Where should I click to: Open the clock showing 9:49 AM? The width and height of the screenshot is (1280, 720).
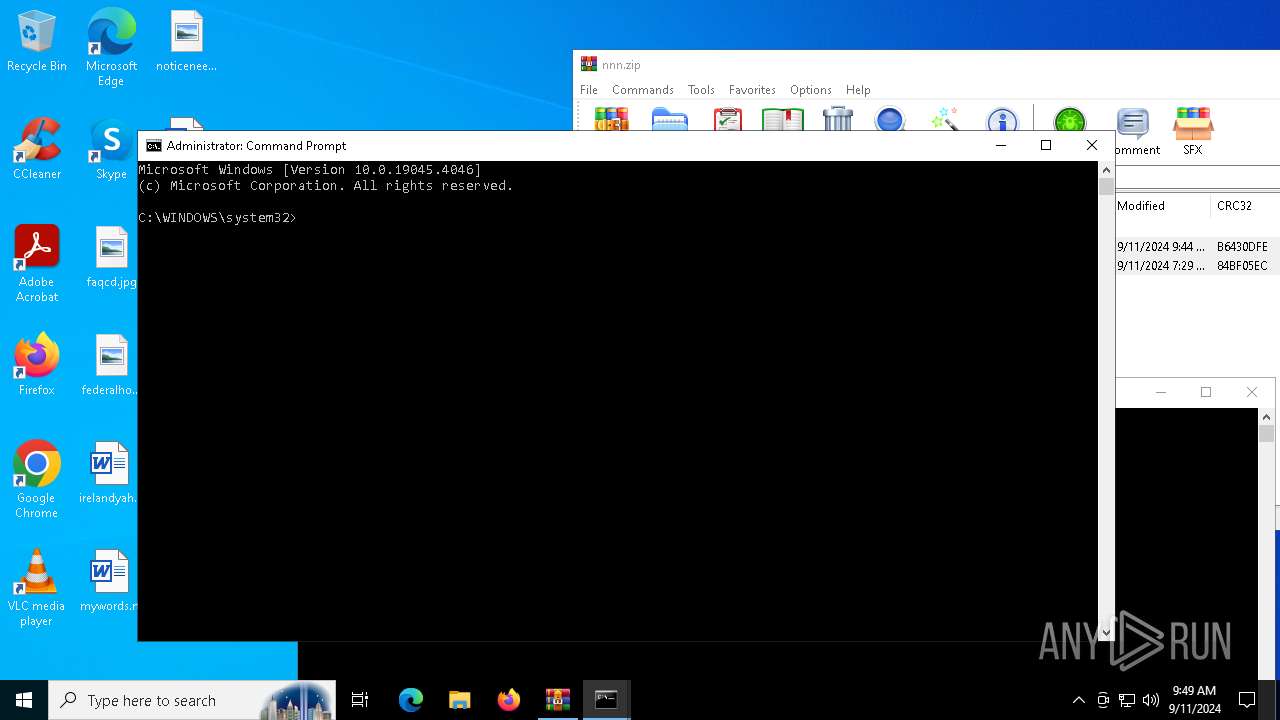1194,700
